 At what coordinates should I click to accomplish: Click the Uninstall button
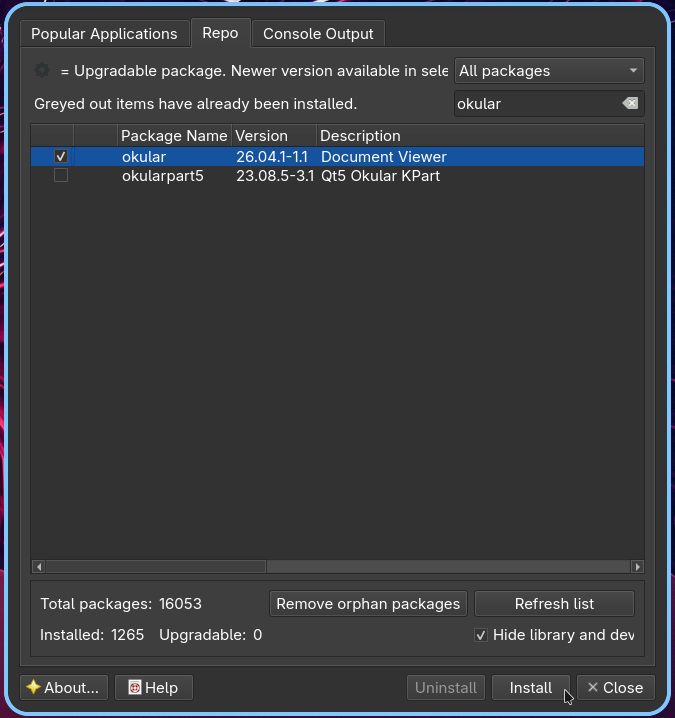(x=446, y=687)
